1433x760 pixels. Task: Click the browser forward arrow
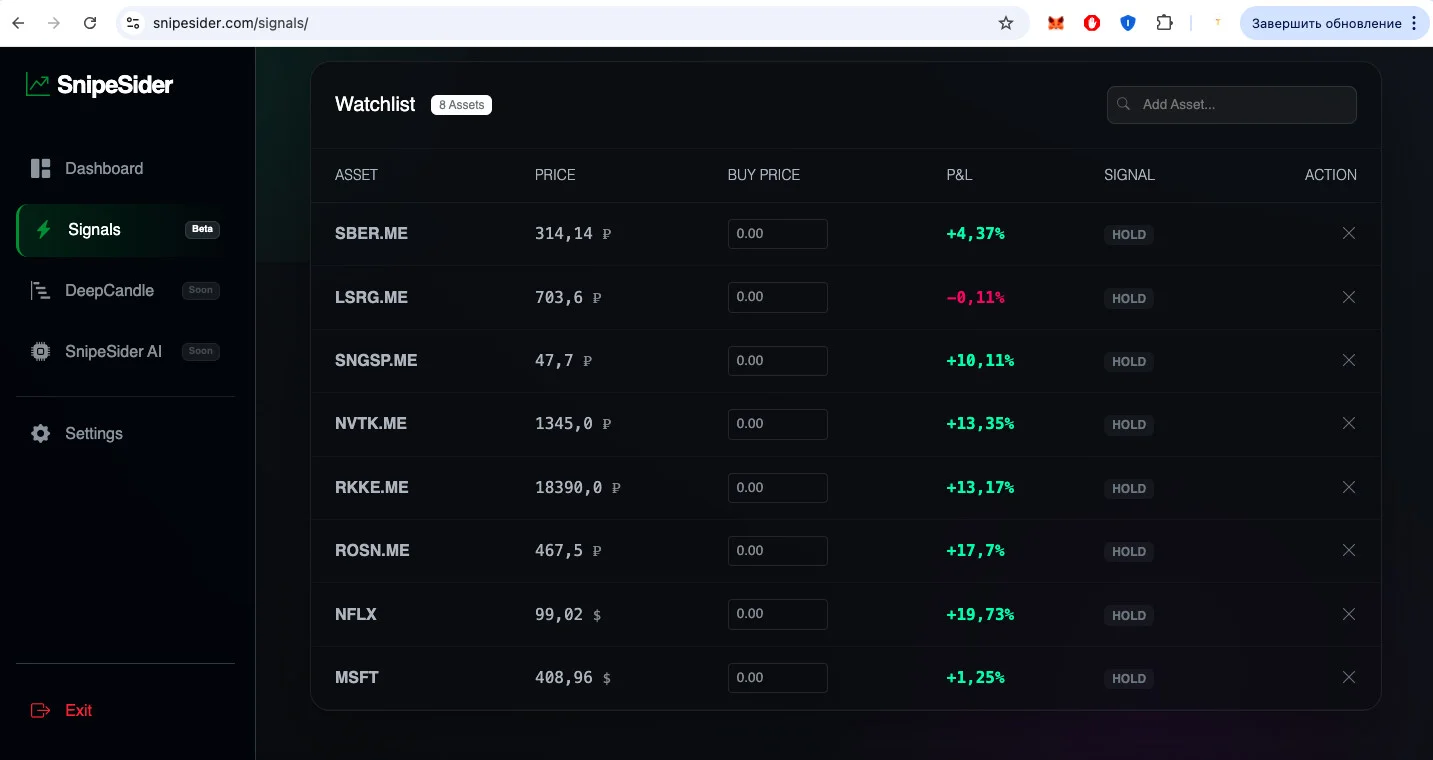point(54,23)
